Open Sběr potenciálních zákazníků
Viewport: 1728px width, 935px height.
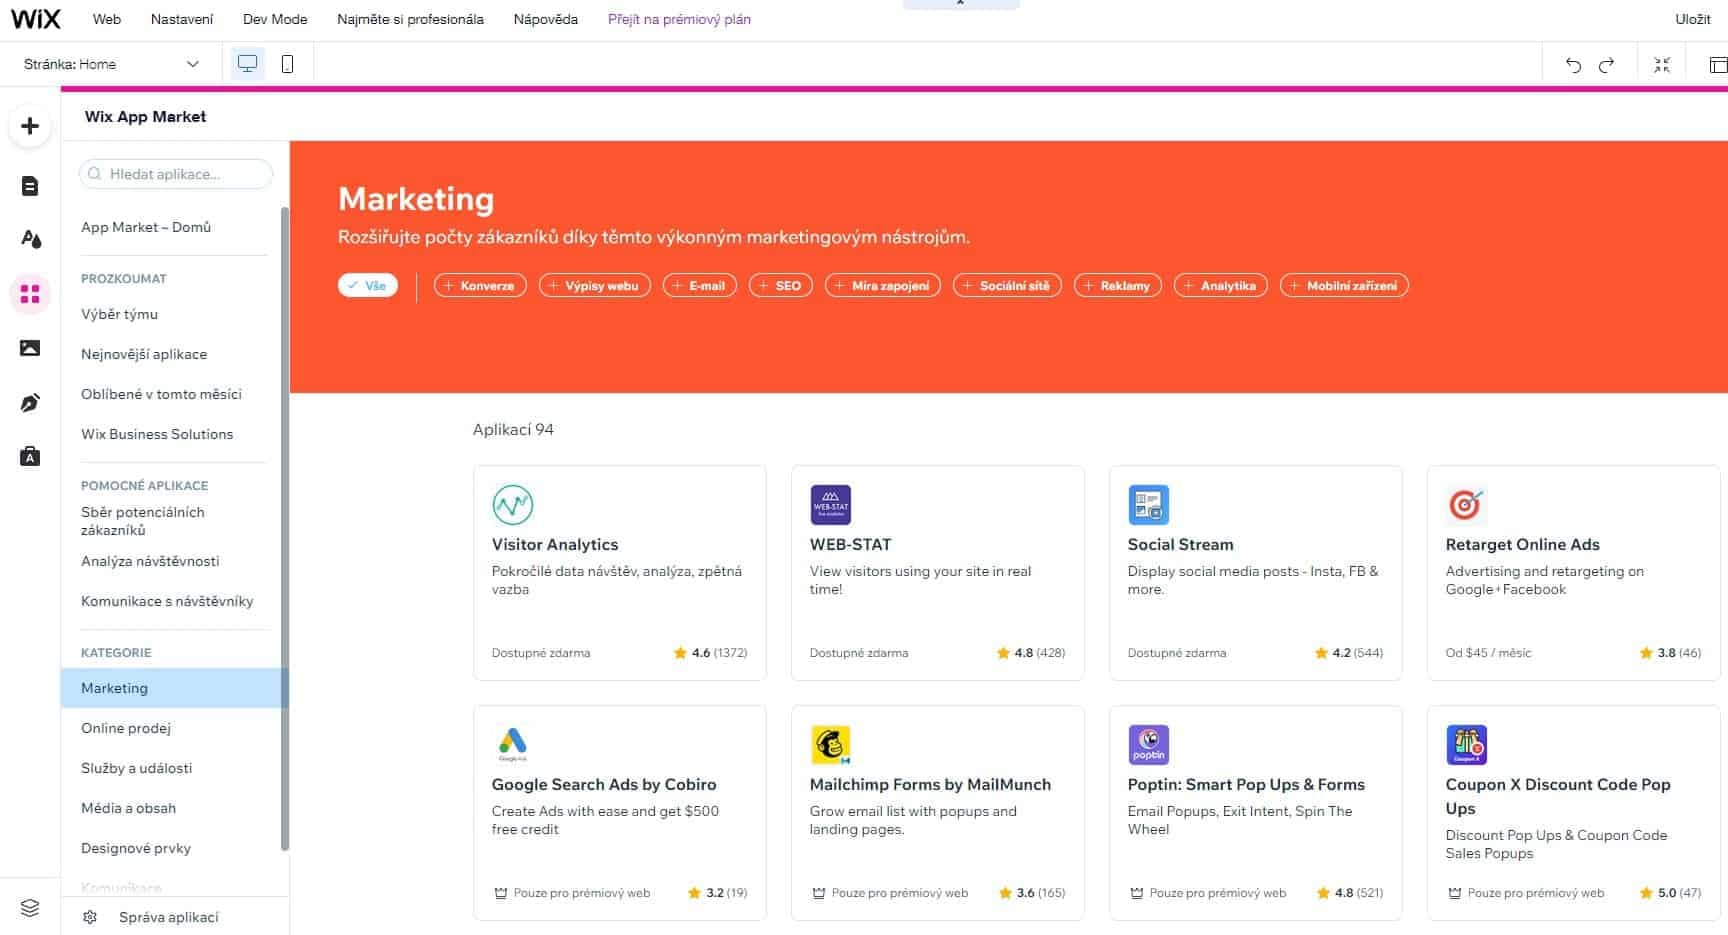(x=143, y=521)
